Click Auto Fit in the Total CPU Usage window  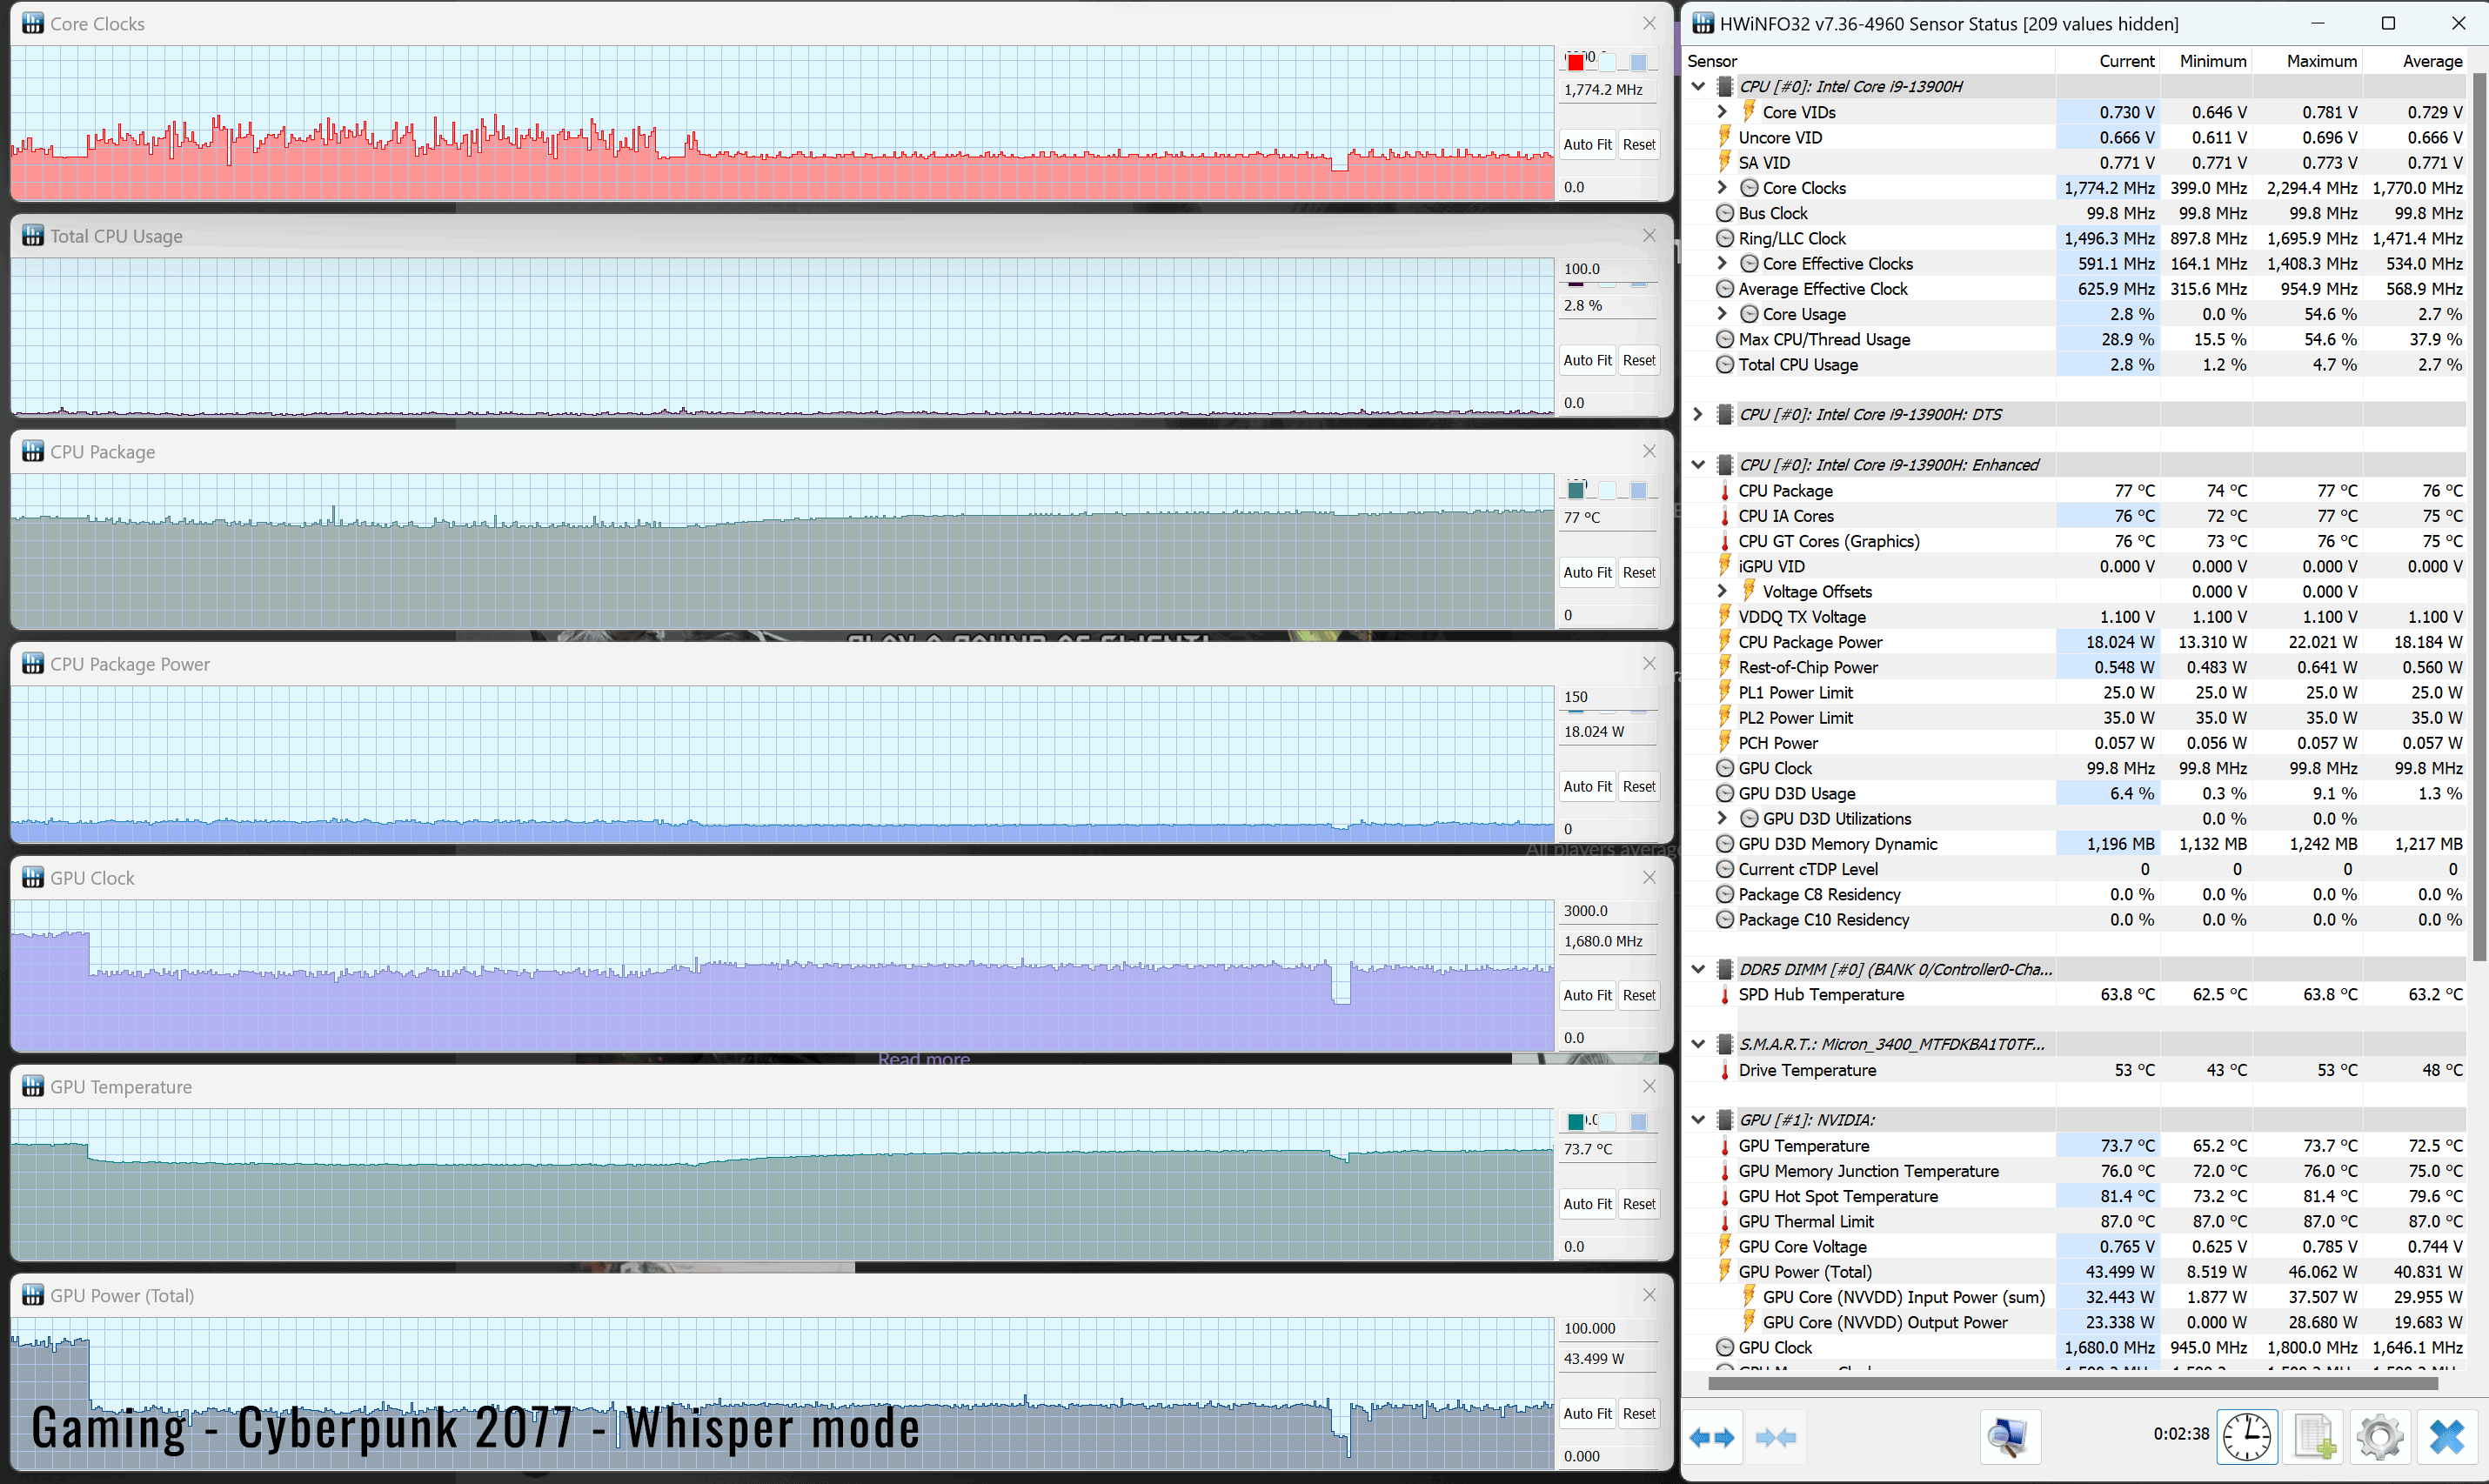1587,360
